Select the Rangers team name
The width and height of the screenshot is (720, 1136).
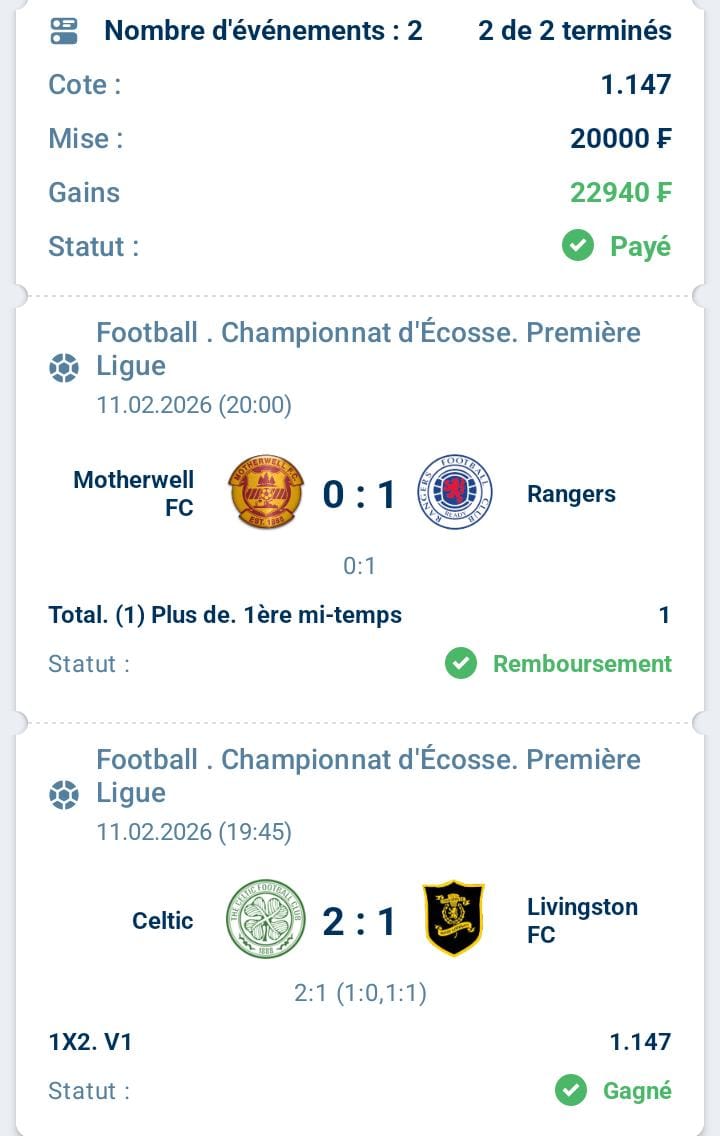[x=571, y=494]
